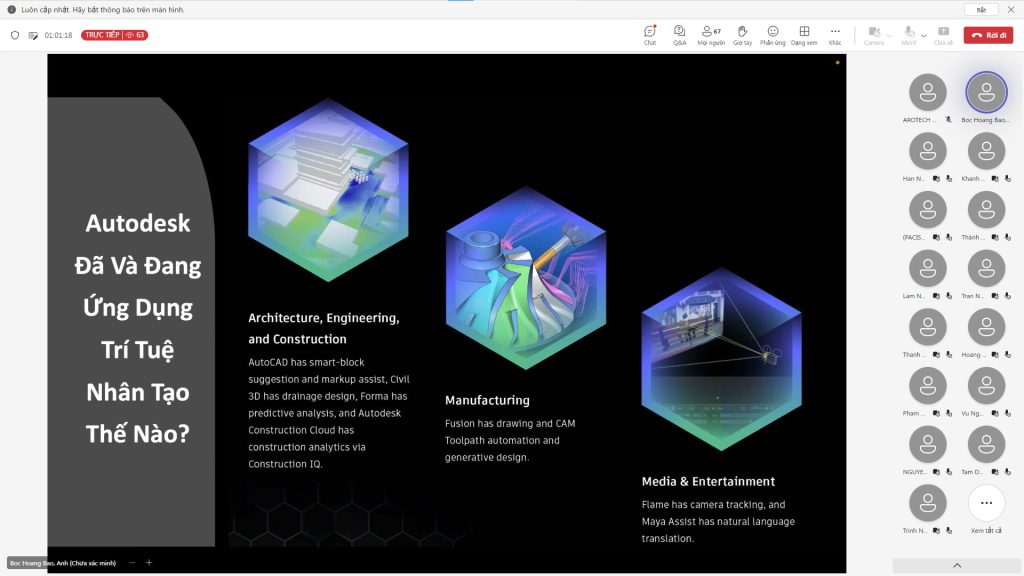Select the Hoang participant avatar
Image resolution: width=1024 pixels, height=576 pixels.
[x=986, y=327]
